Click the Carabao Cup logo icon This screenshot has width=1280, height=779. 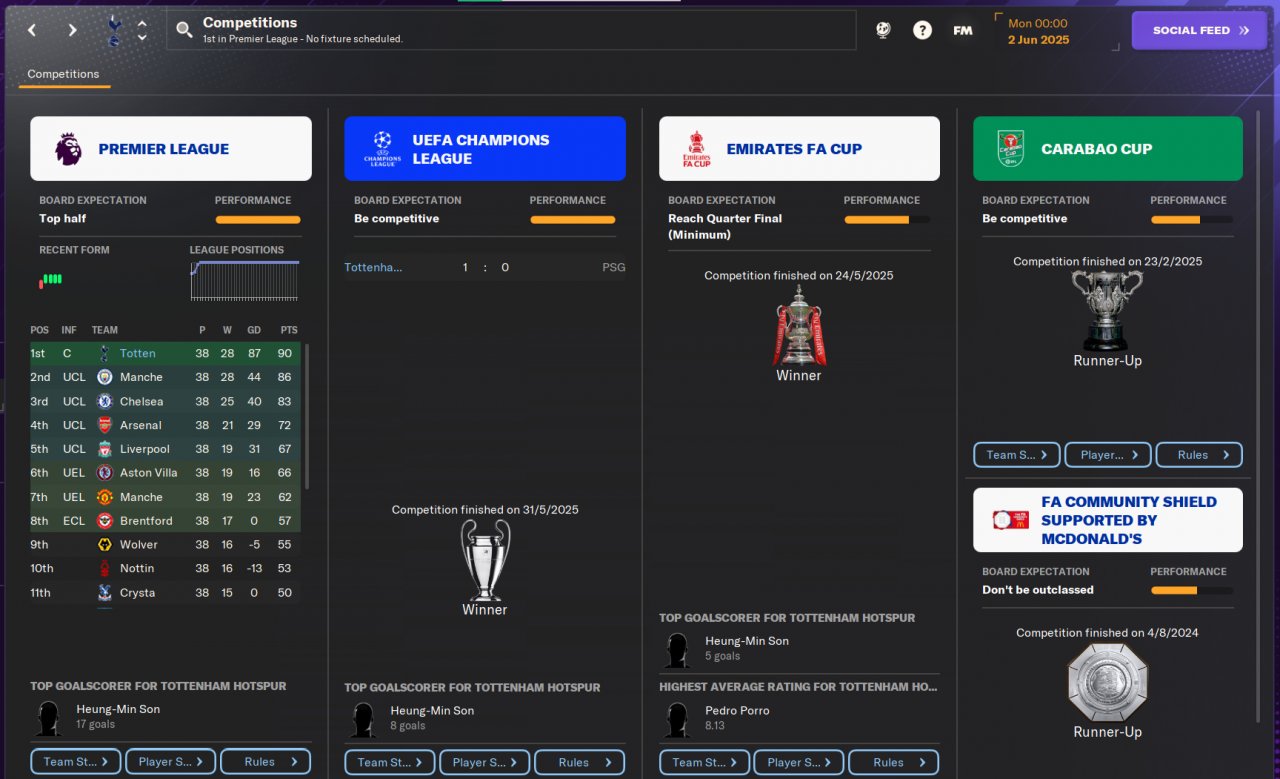pyautogui.click(x=1011, y=149)
